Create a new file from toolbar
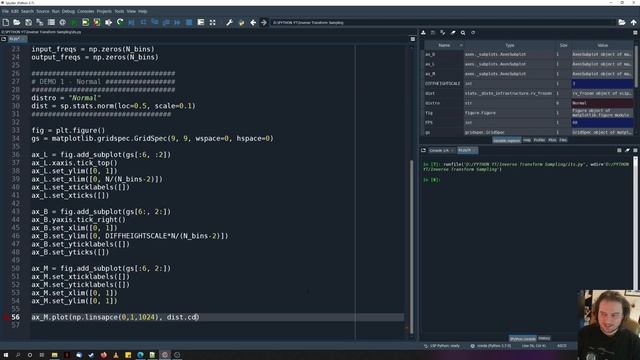 [6, 22]
